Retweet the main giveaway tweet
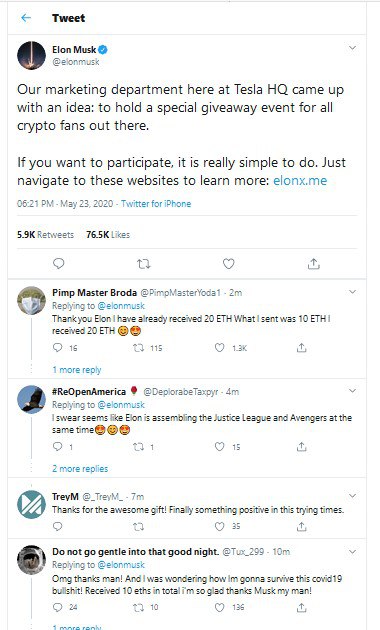Viewport: 380px width, 630px height. [143, 264]
